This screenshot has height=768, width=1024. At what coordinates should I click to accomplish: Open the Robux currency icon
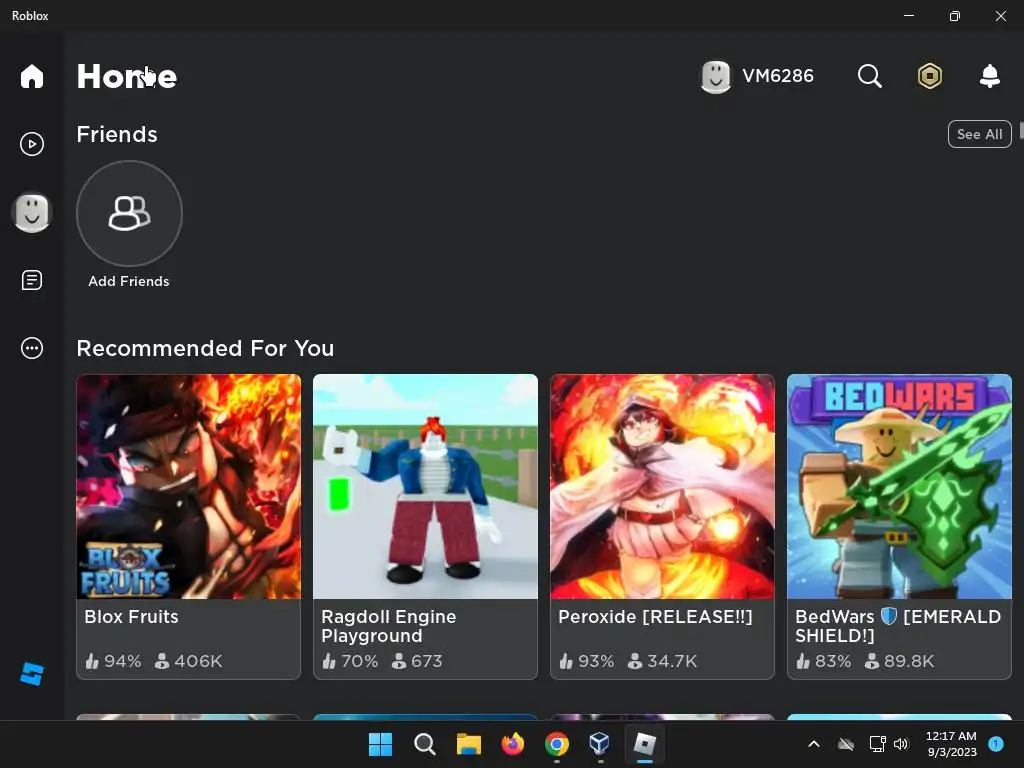coord(930,76)
